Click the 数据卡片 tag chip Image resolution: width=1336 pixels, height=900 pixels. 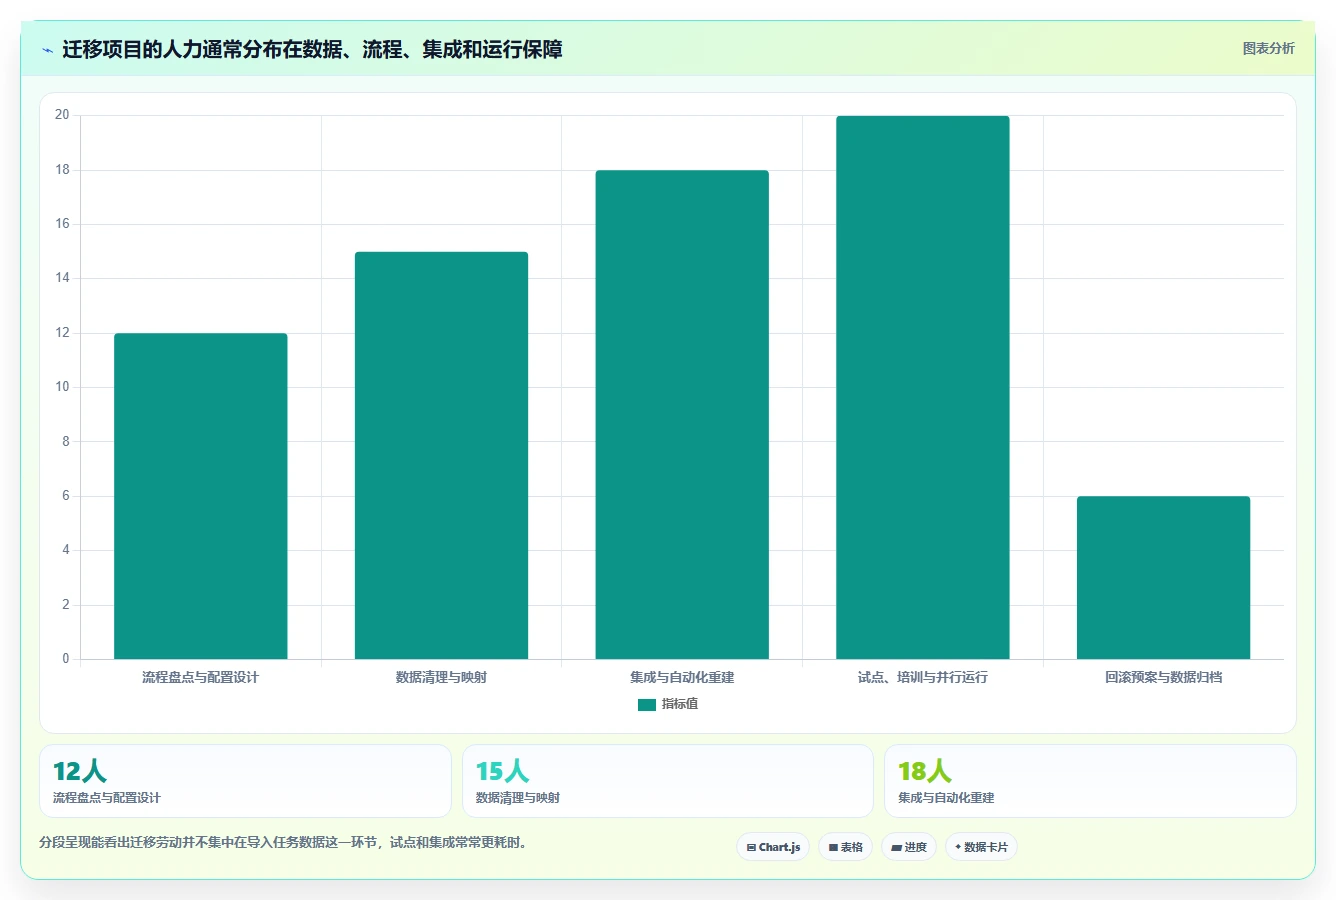point(981,847)
